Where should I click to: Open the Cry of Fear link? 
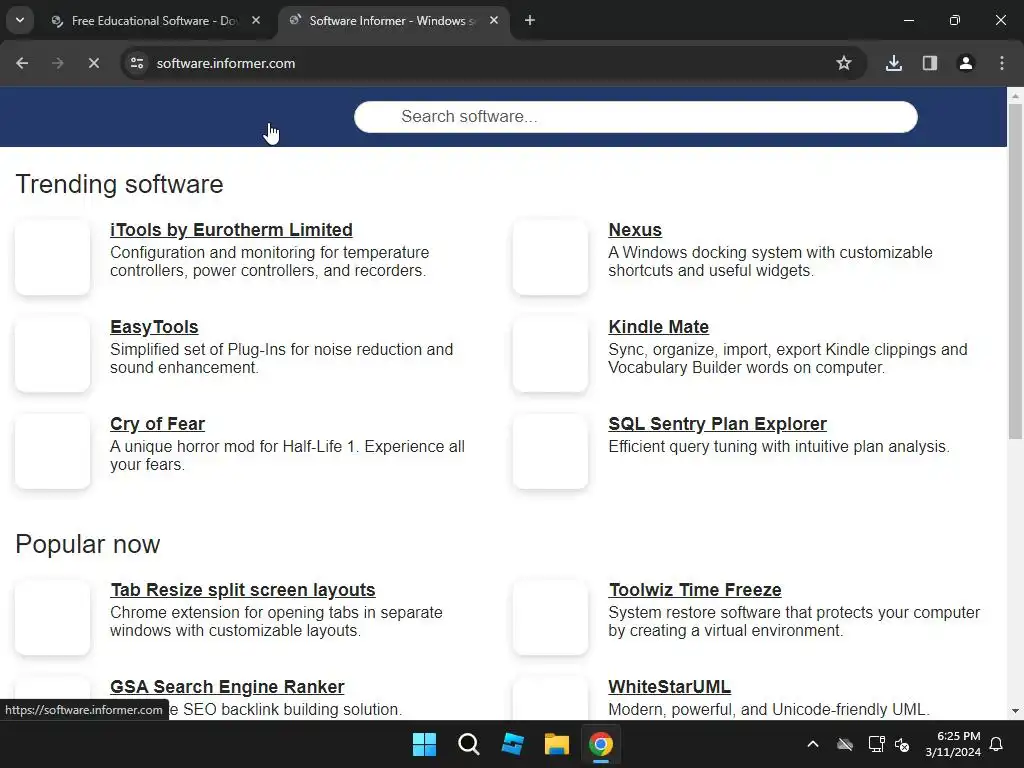(157, 424)
